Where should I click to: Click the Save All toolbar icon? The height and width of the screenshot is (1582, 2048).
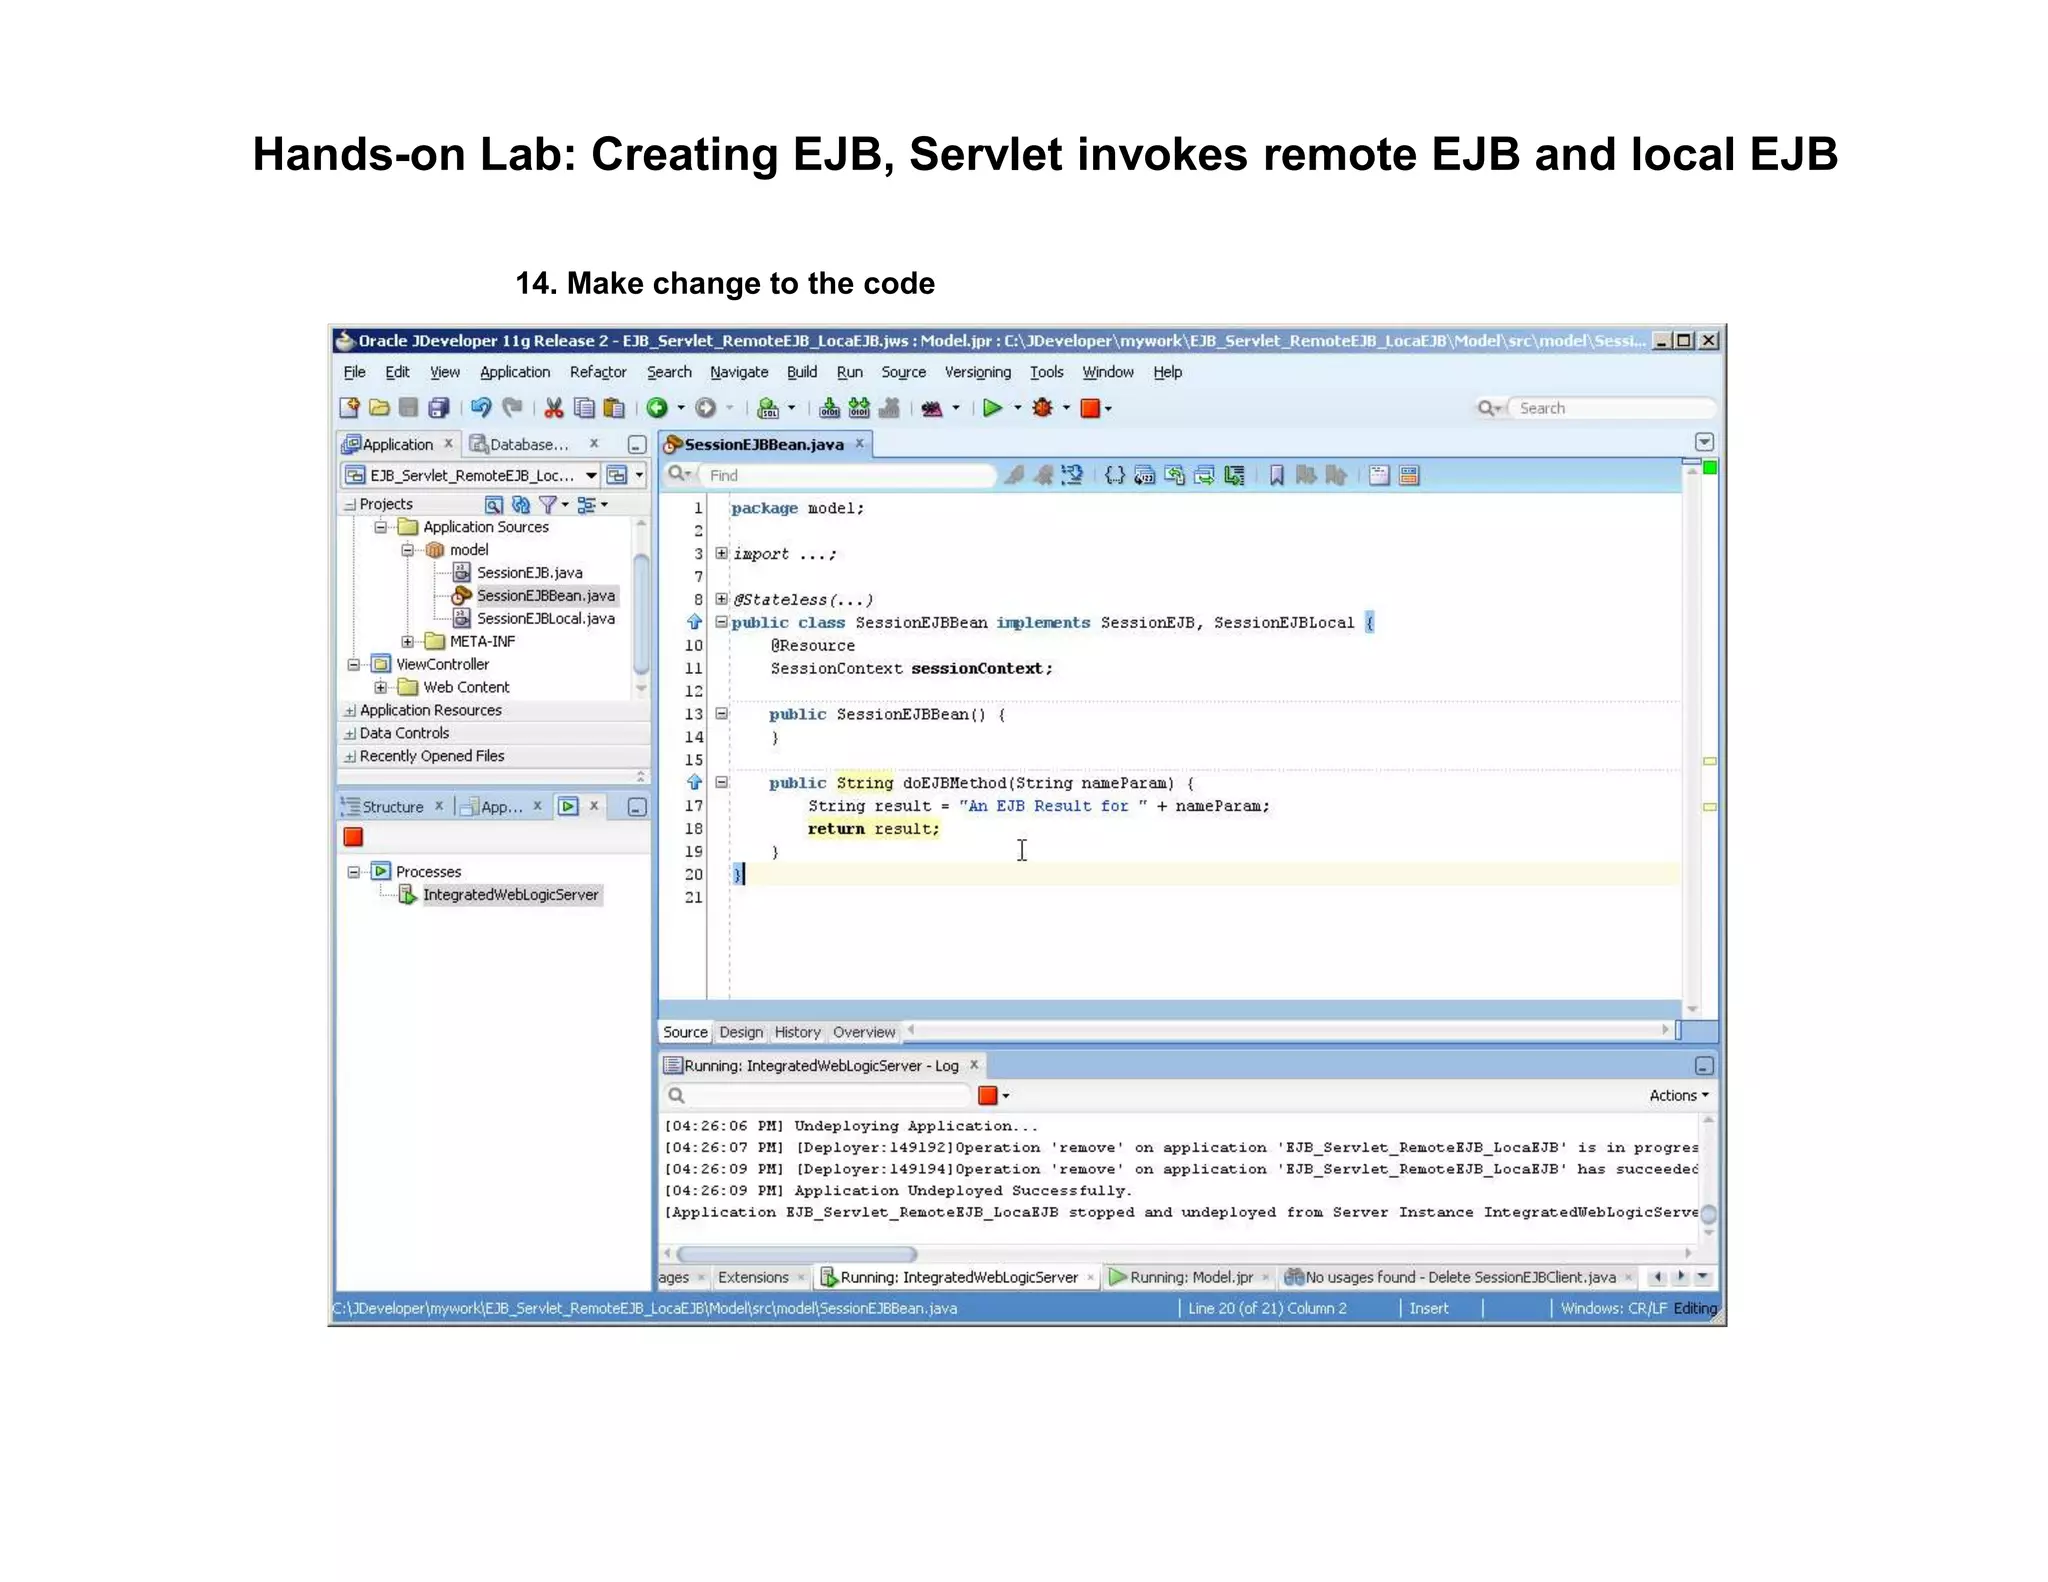coord(438,408)
